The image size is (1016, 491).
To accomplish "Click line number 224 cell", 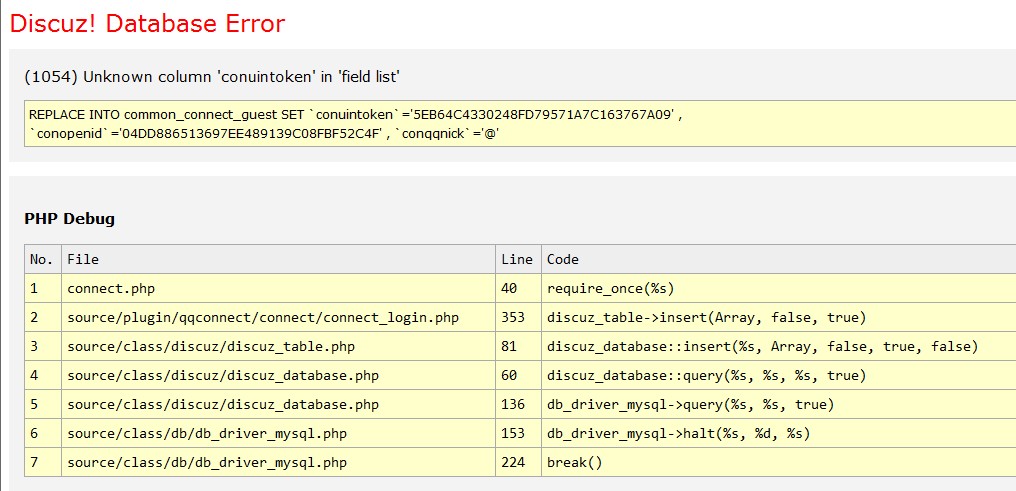I will tap(513, 462).
